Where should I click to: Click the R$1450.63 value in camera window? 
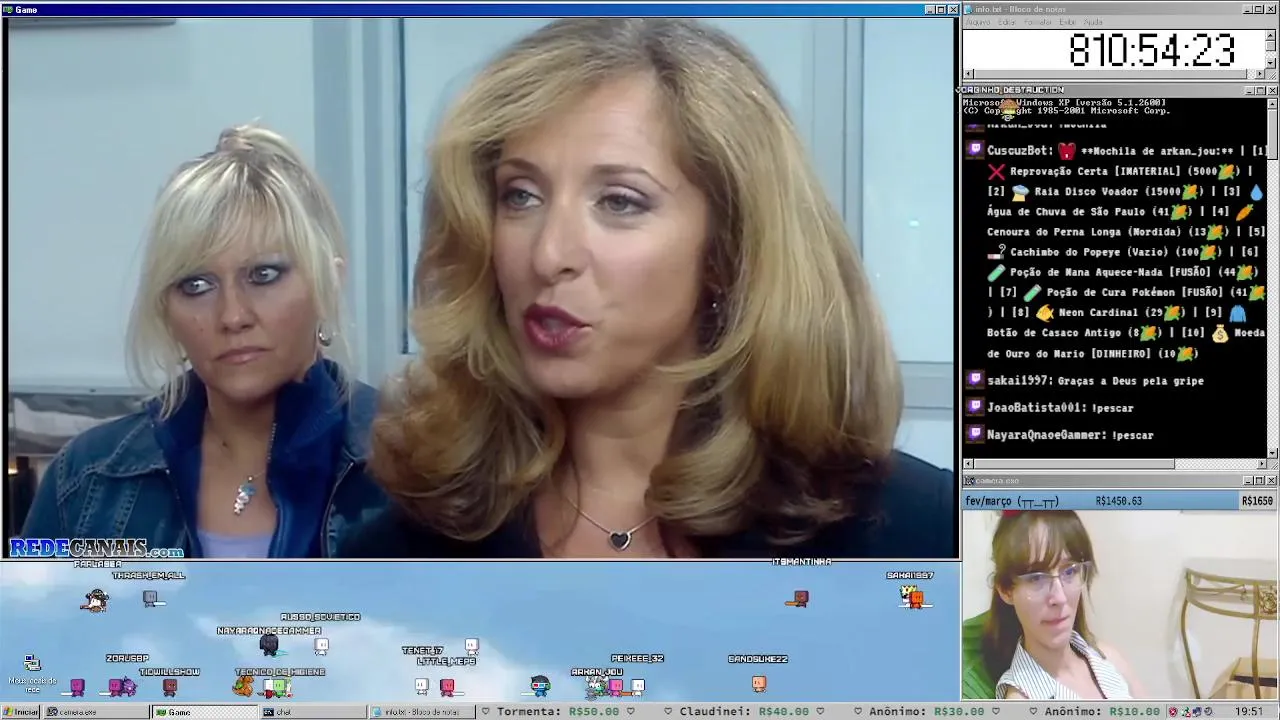[x=1118, y=501]
